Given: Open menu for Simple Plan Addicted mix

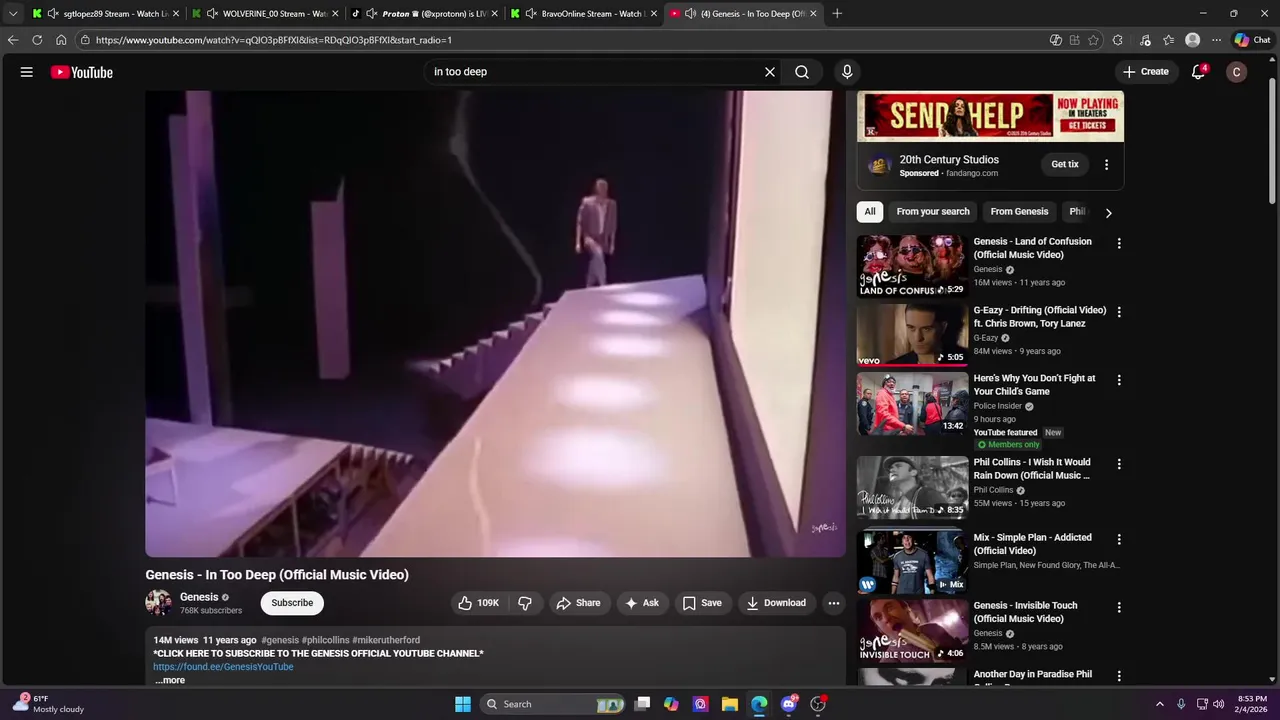Looking at the screenshot, I should point(1119,539).
